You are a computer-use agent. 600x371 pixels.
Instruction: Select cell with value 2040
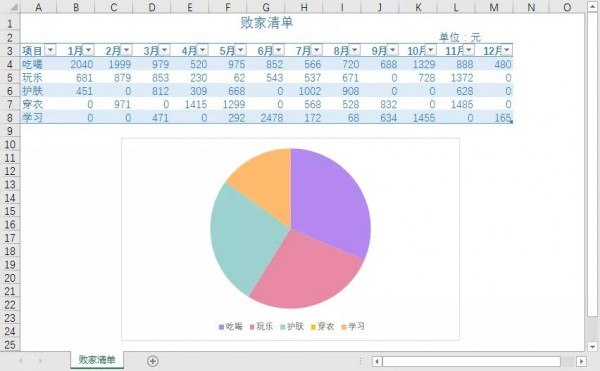tap(76, 64)
